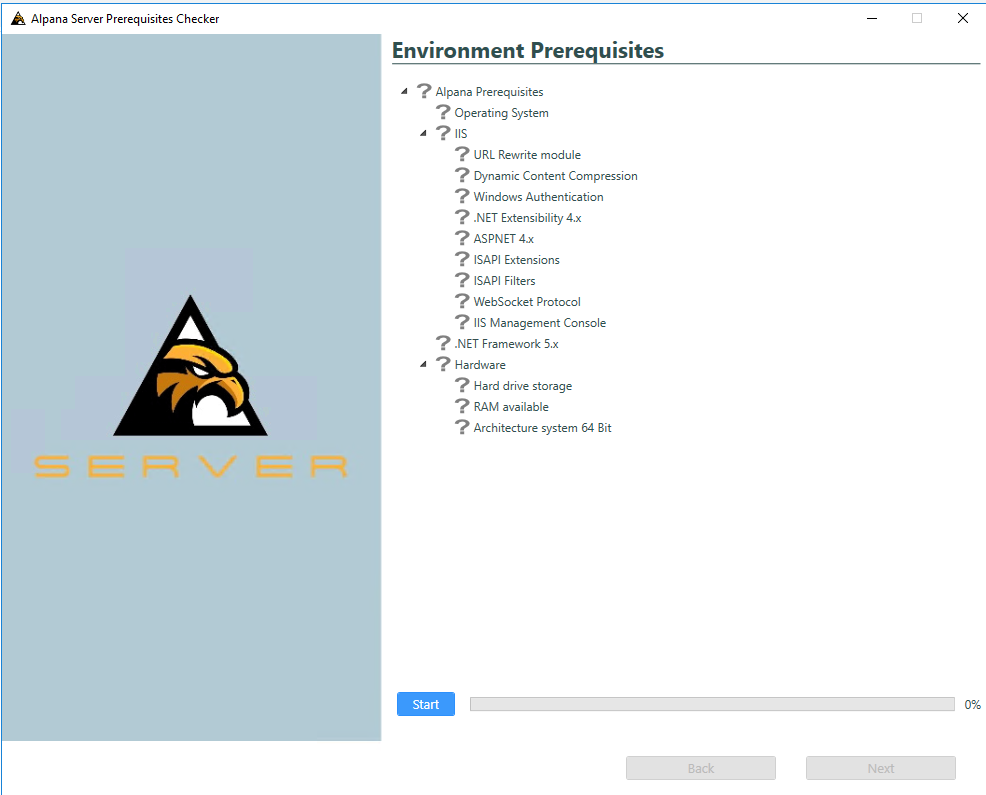Collapse the Alpana Prerequisites tree node
This screenshot has width=986, height=795.
[x=404, y=92]
